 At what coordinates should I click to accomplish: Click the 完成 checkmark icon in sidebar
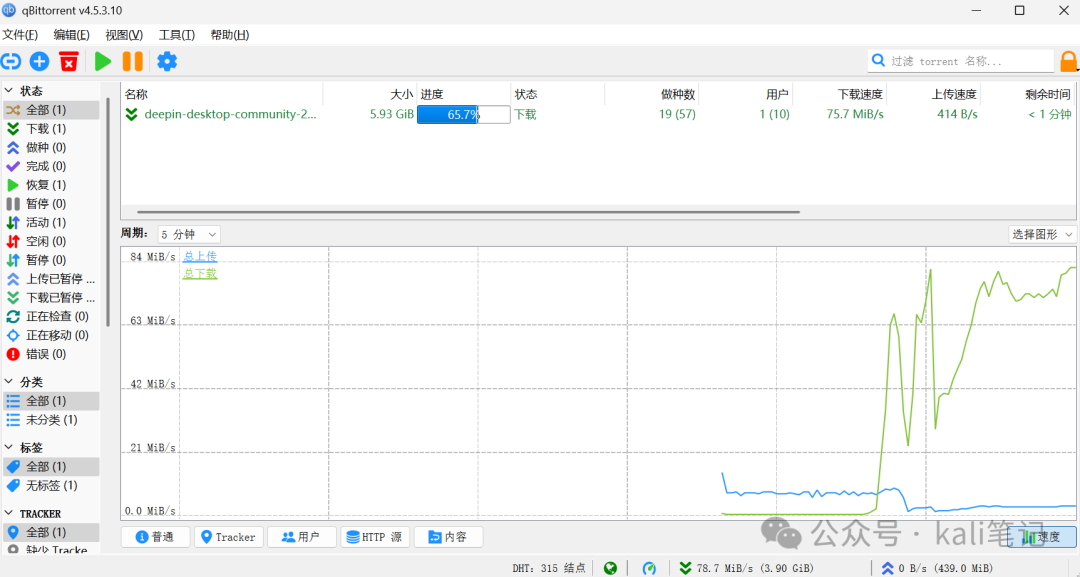click(13, 166)
